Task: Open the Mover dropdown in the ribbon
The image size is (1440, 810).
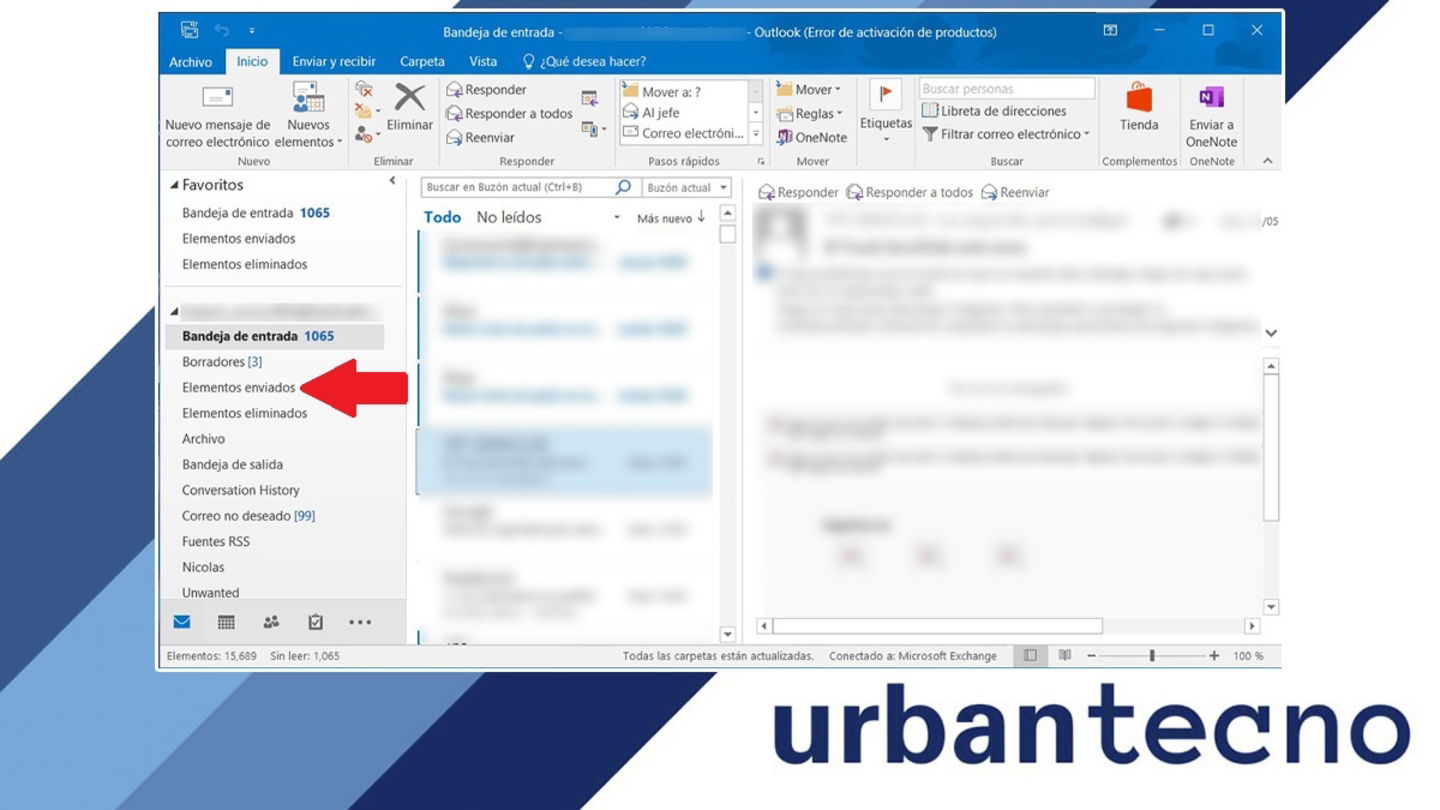Action: [809, 89]
